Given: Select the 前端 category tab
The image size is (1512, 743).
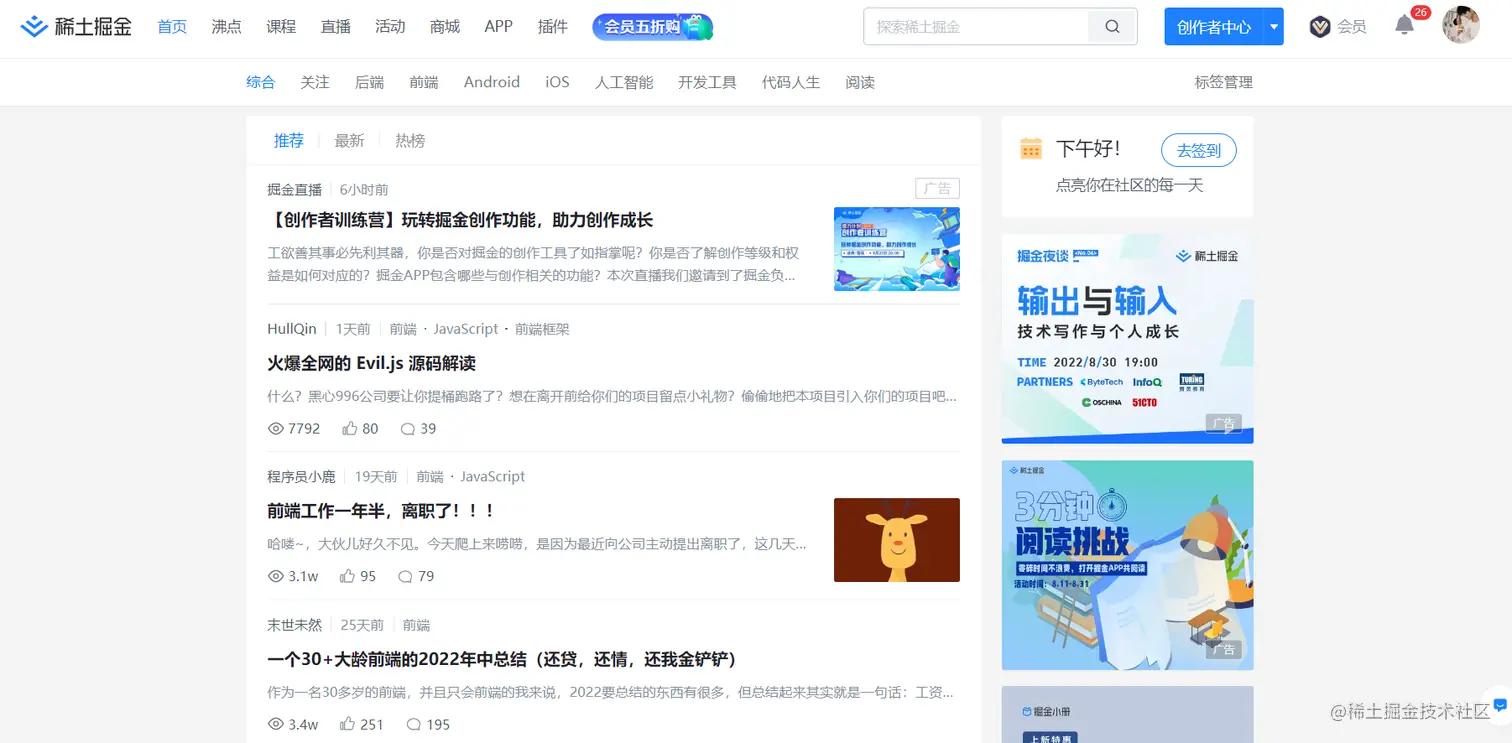Looking at the screenshot, I should click(424, 82).
